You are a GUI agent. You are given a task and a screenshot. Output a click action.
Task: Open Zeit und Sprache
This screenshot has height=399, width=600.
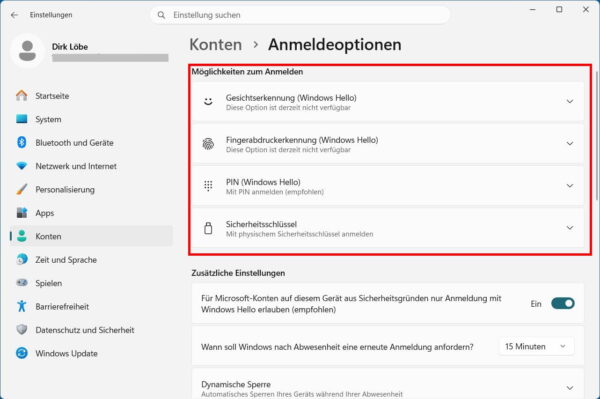coord(91,259)
